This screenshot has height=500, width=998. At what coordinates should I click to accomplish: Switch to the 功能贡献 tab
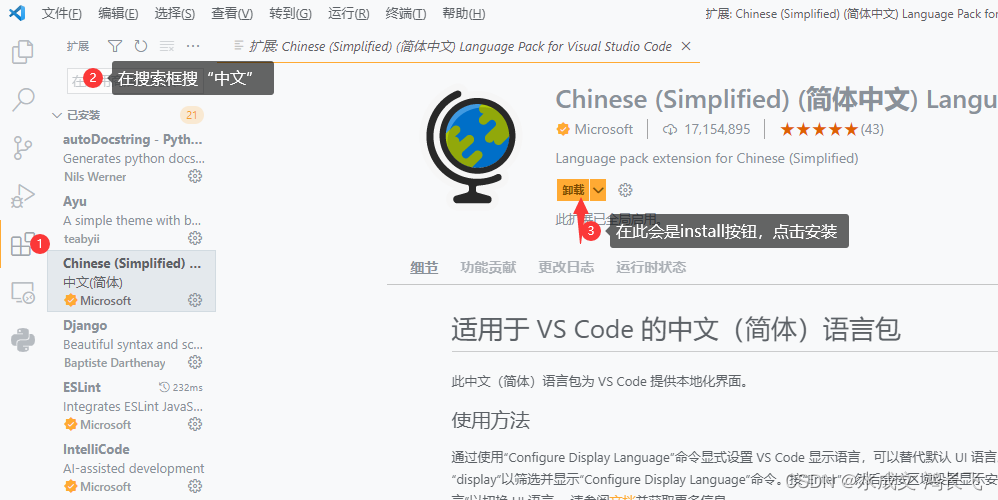(x=488, y=267)
